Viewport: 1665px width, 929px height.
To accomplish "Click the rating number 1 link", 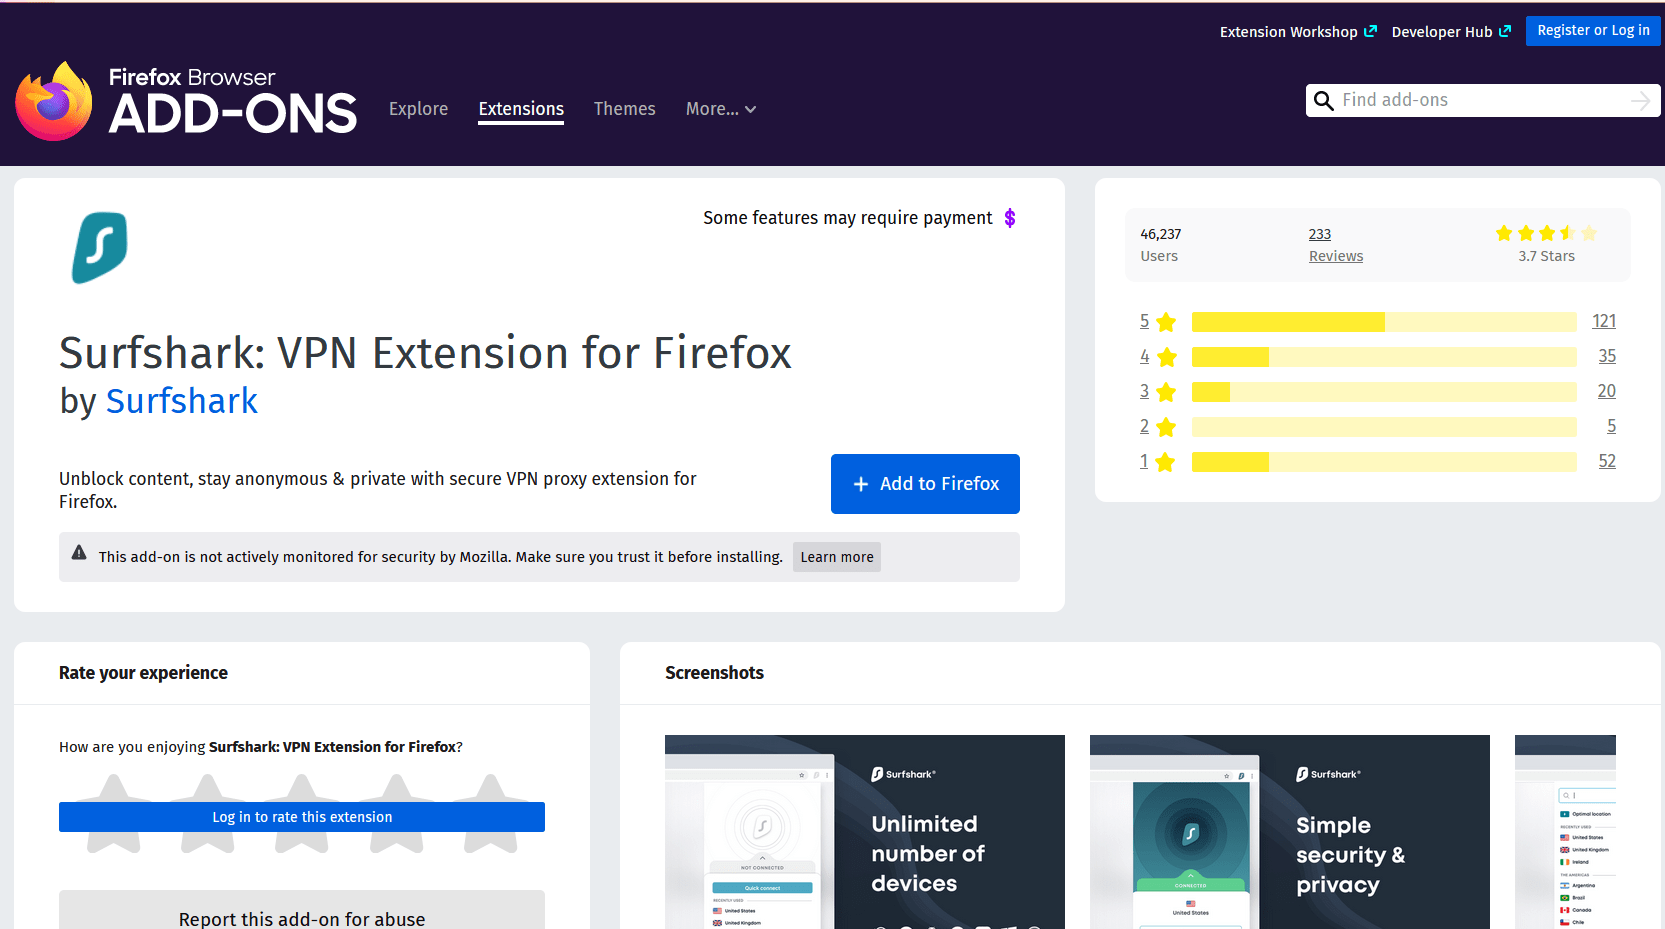I will (x=1144, y=461).
